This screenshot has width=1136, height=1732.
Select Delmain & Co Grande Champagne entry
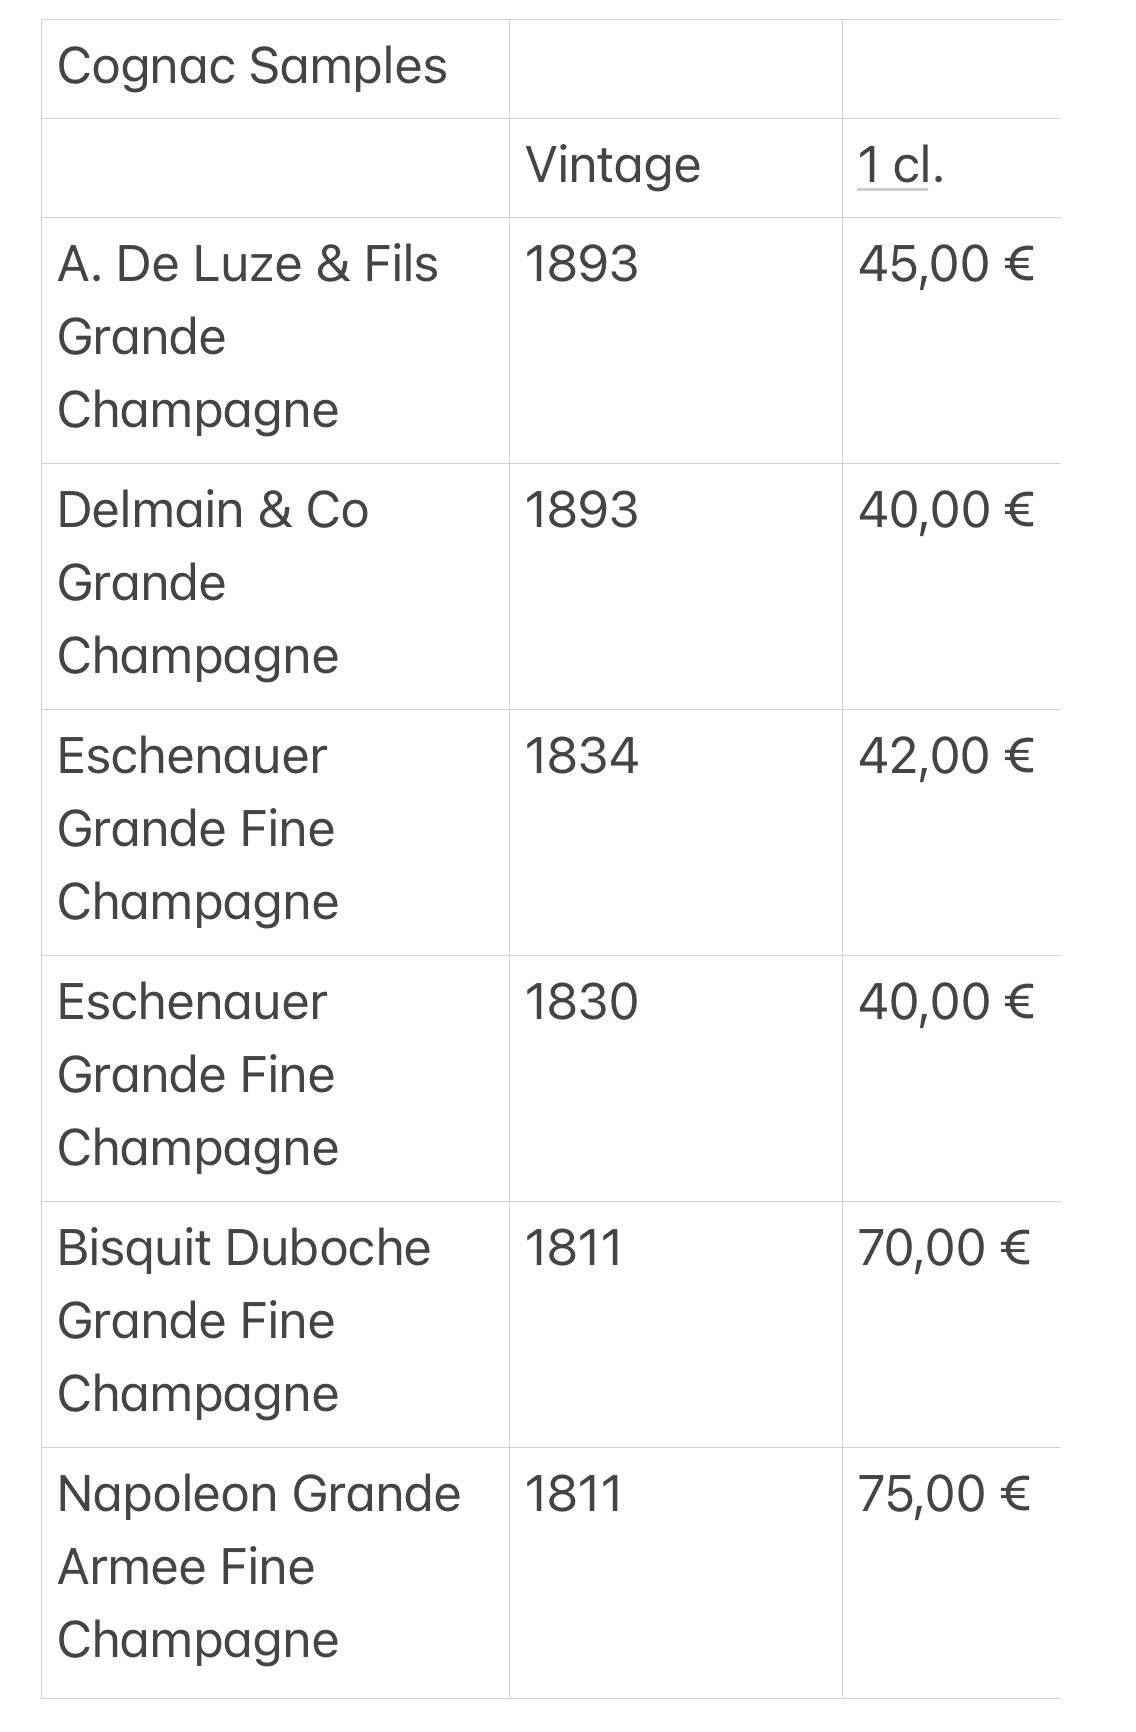click(213, 584)
